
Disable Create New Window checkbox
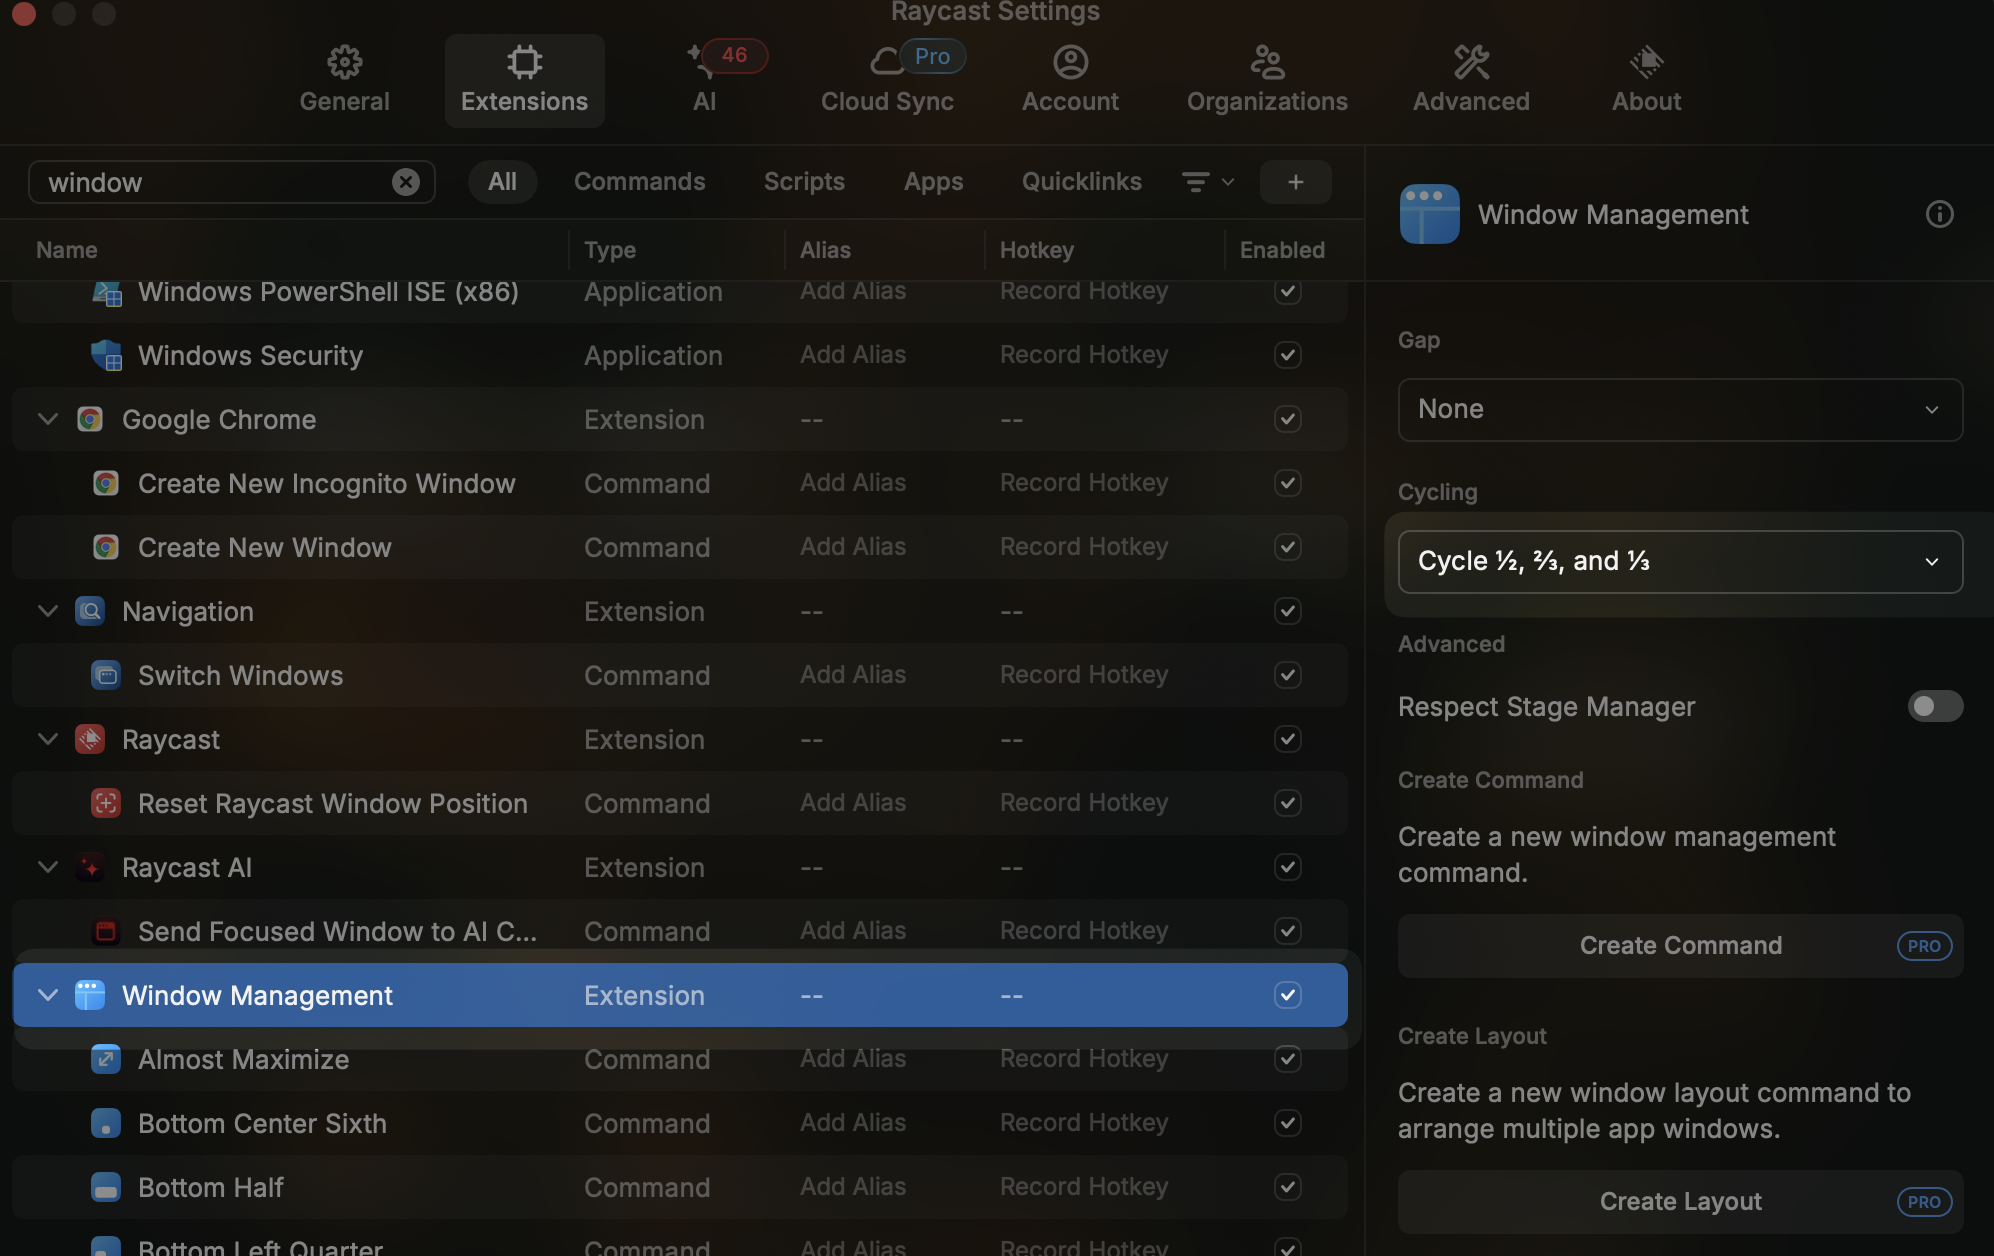[x=1287, y=547]
